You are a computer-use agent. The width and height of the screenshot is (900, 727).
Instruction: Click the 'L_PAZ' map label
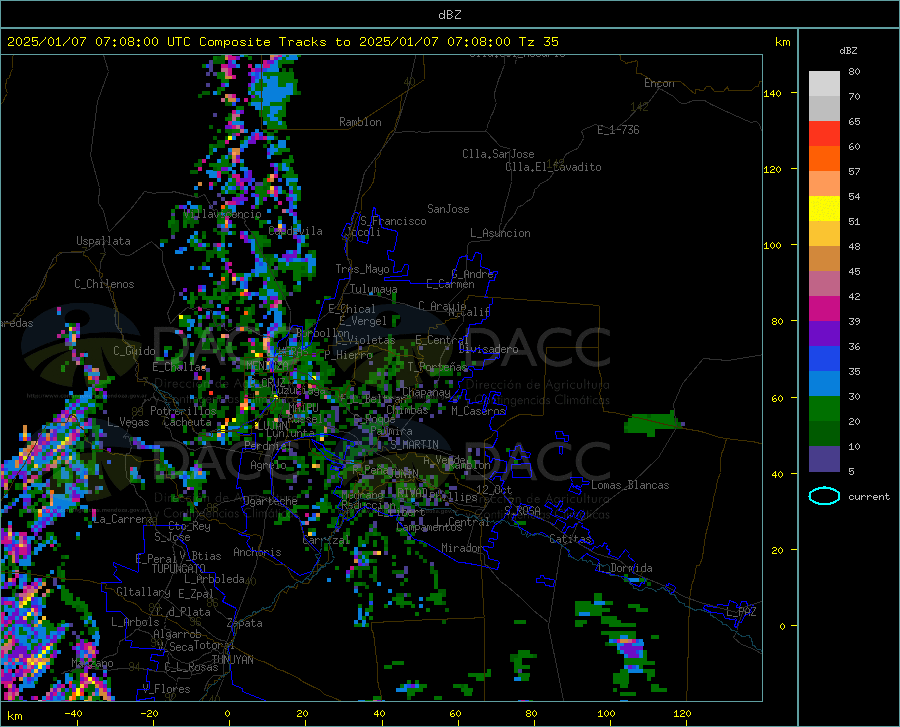[x=741, y=612]
